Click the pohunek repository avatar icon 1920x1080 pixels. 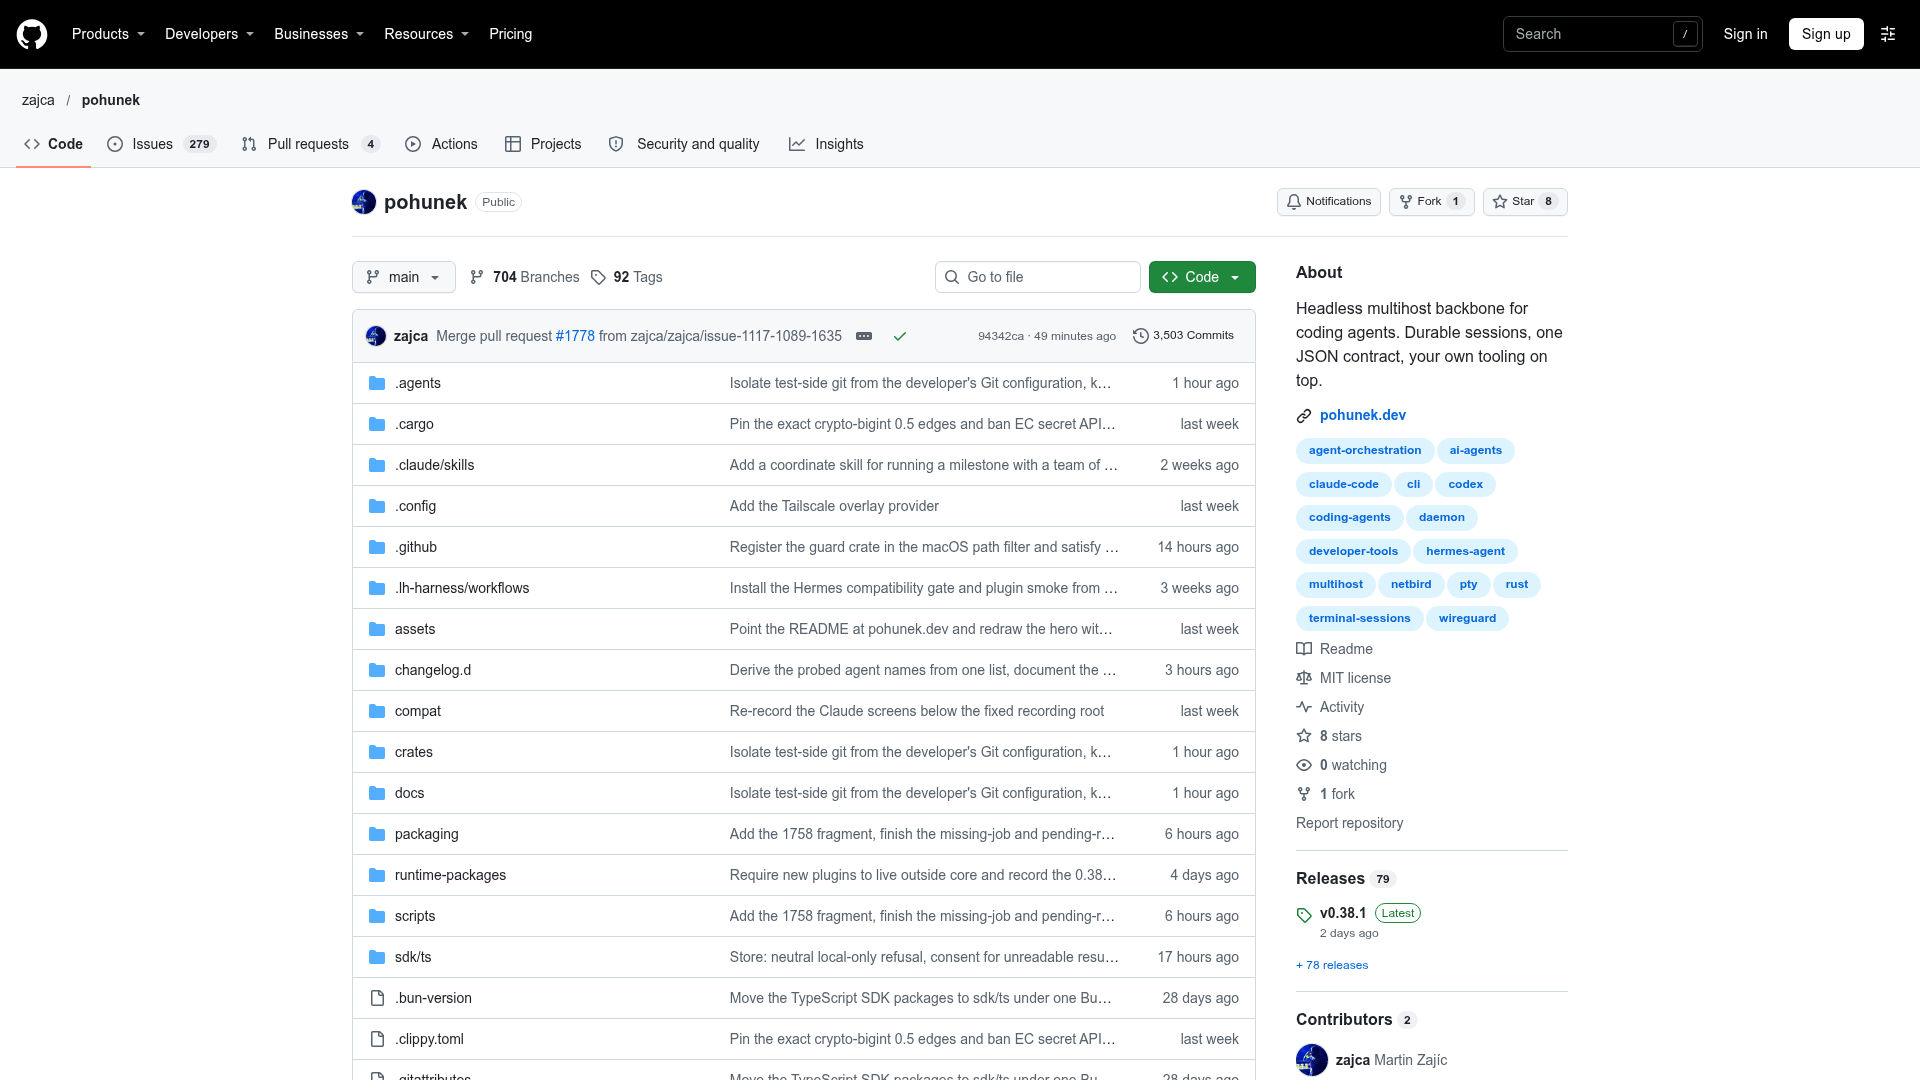point(364,202)
